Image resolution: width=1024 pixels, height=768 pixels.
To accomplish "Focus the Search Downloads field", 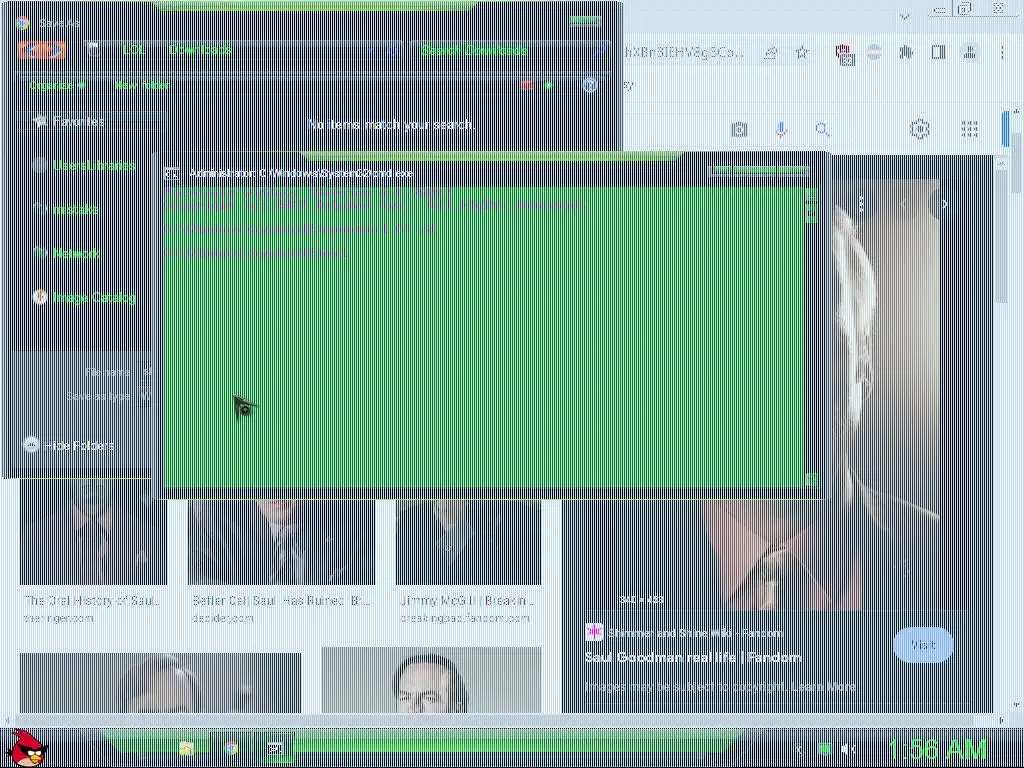I will [508, 50].
